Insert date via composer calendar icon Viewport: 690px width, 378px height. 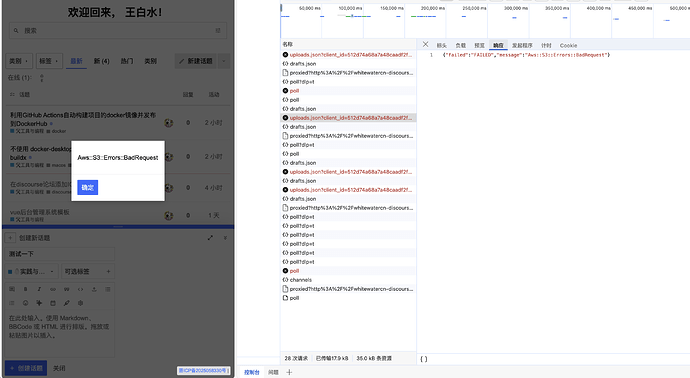point(53,303)
